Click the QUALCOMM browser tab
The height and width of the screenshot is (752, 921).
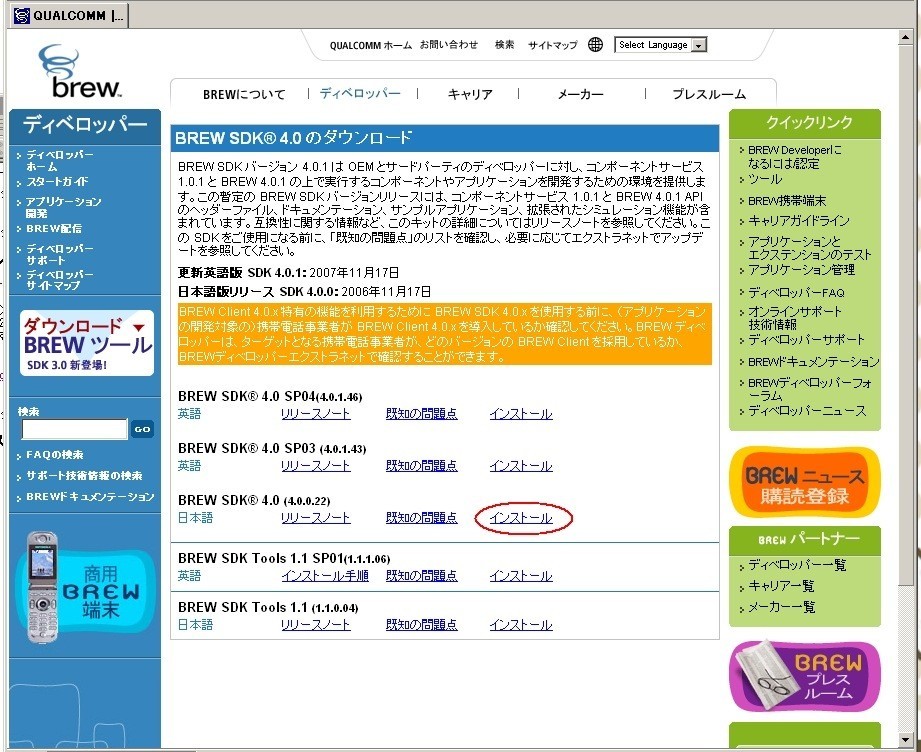69,15
